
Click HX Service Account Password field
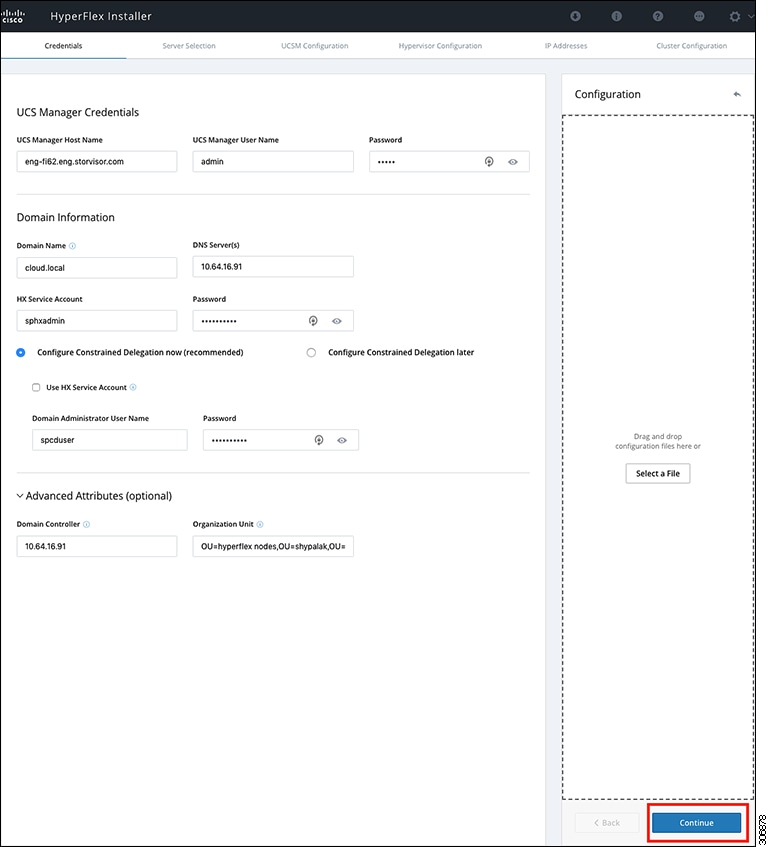point(273,321)
